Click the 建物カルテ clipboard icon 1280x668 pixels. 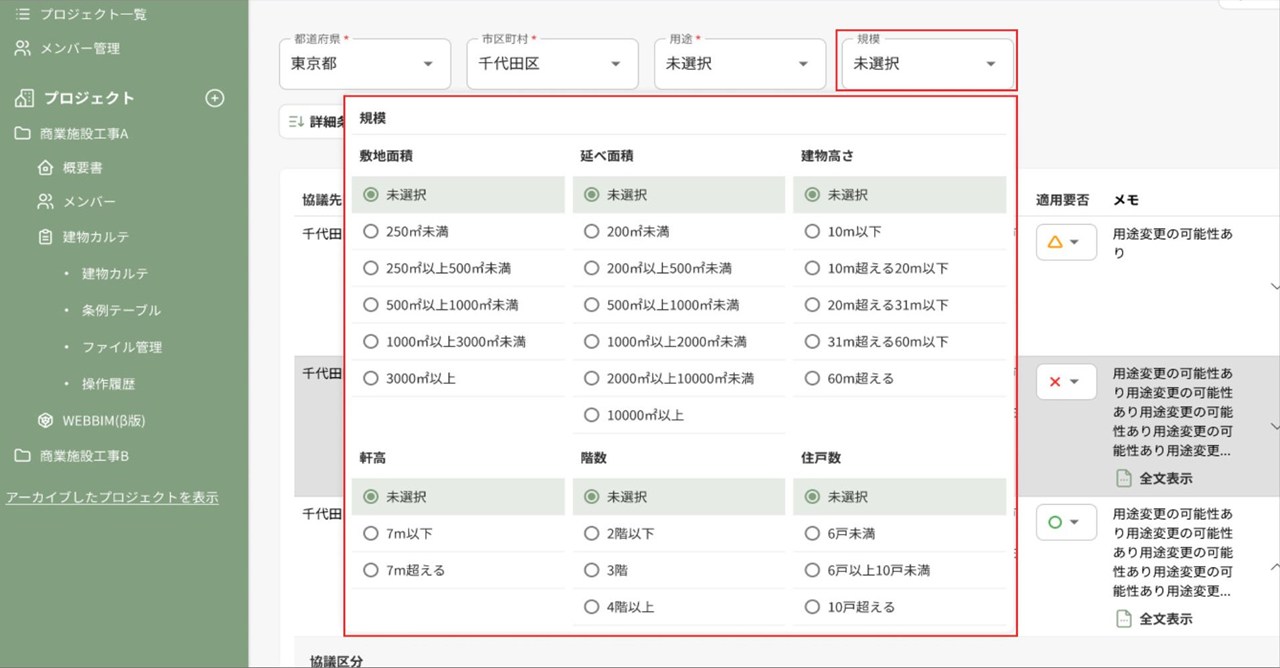45,237
